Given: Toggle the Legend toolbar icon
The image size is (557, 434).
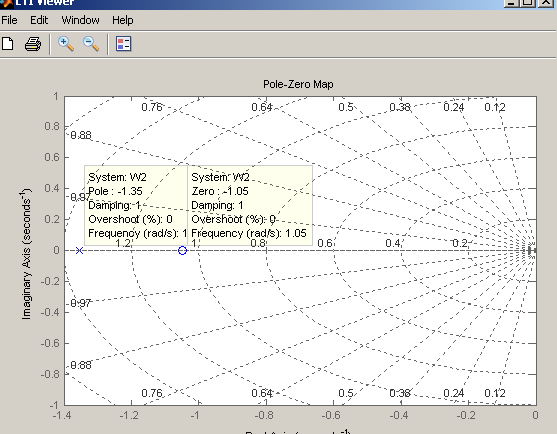Looking at the screenshot, I should coord(124,44).
